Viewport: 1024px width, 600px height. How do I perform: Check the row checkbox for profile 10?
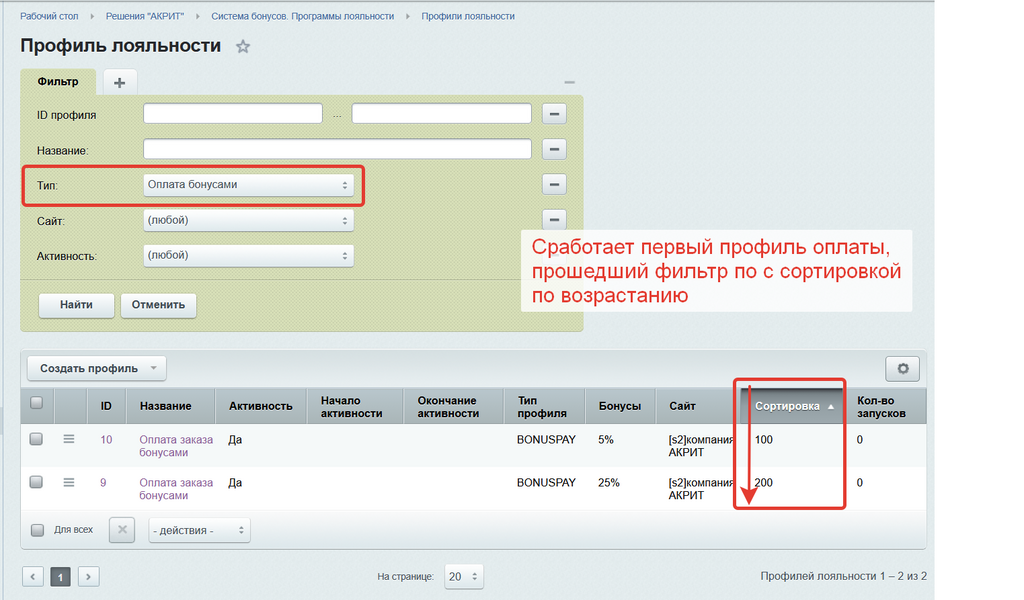click(36, 439)
